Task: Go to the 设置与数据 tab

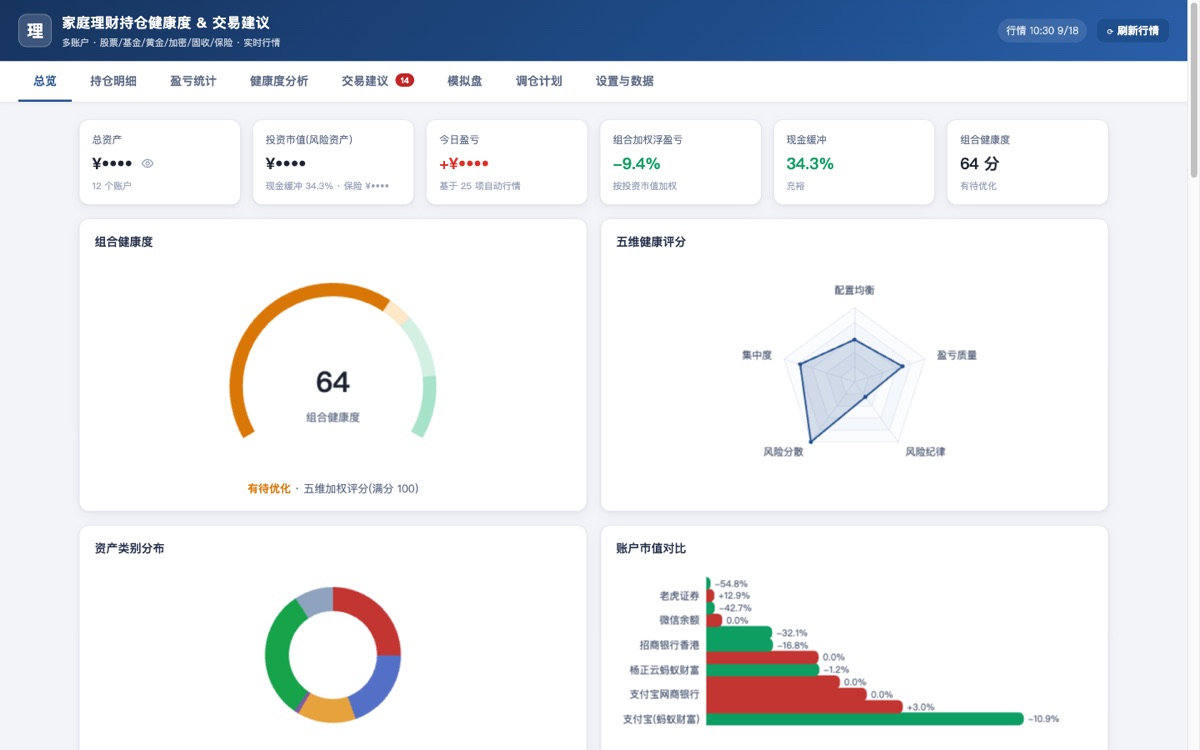Action: [625, 81]
